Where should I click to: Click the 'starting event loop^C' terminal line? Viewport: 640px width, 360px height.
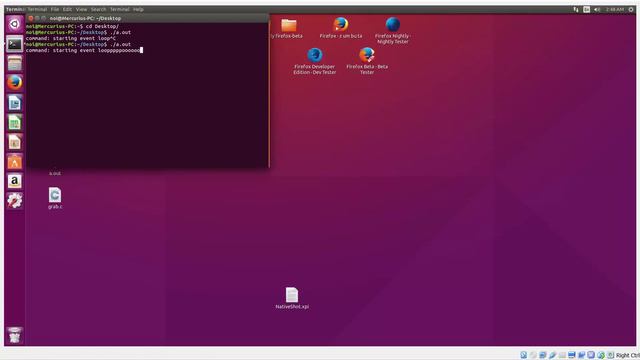71,38
